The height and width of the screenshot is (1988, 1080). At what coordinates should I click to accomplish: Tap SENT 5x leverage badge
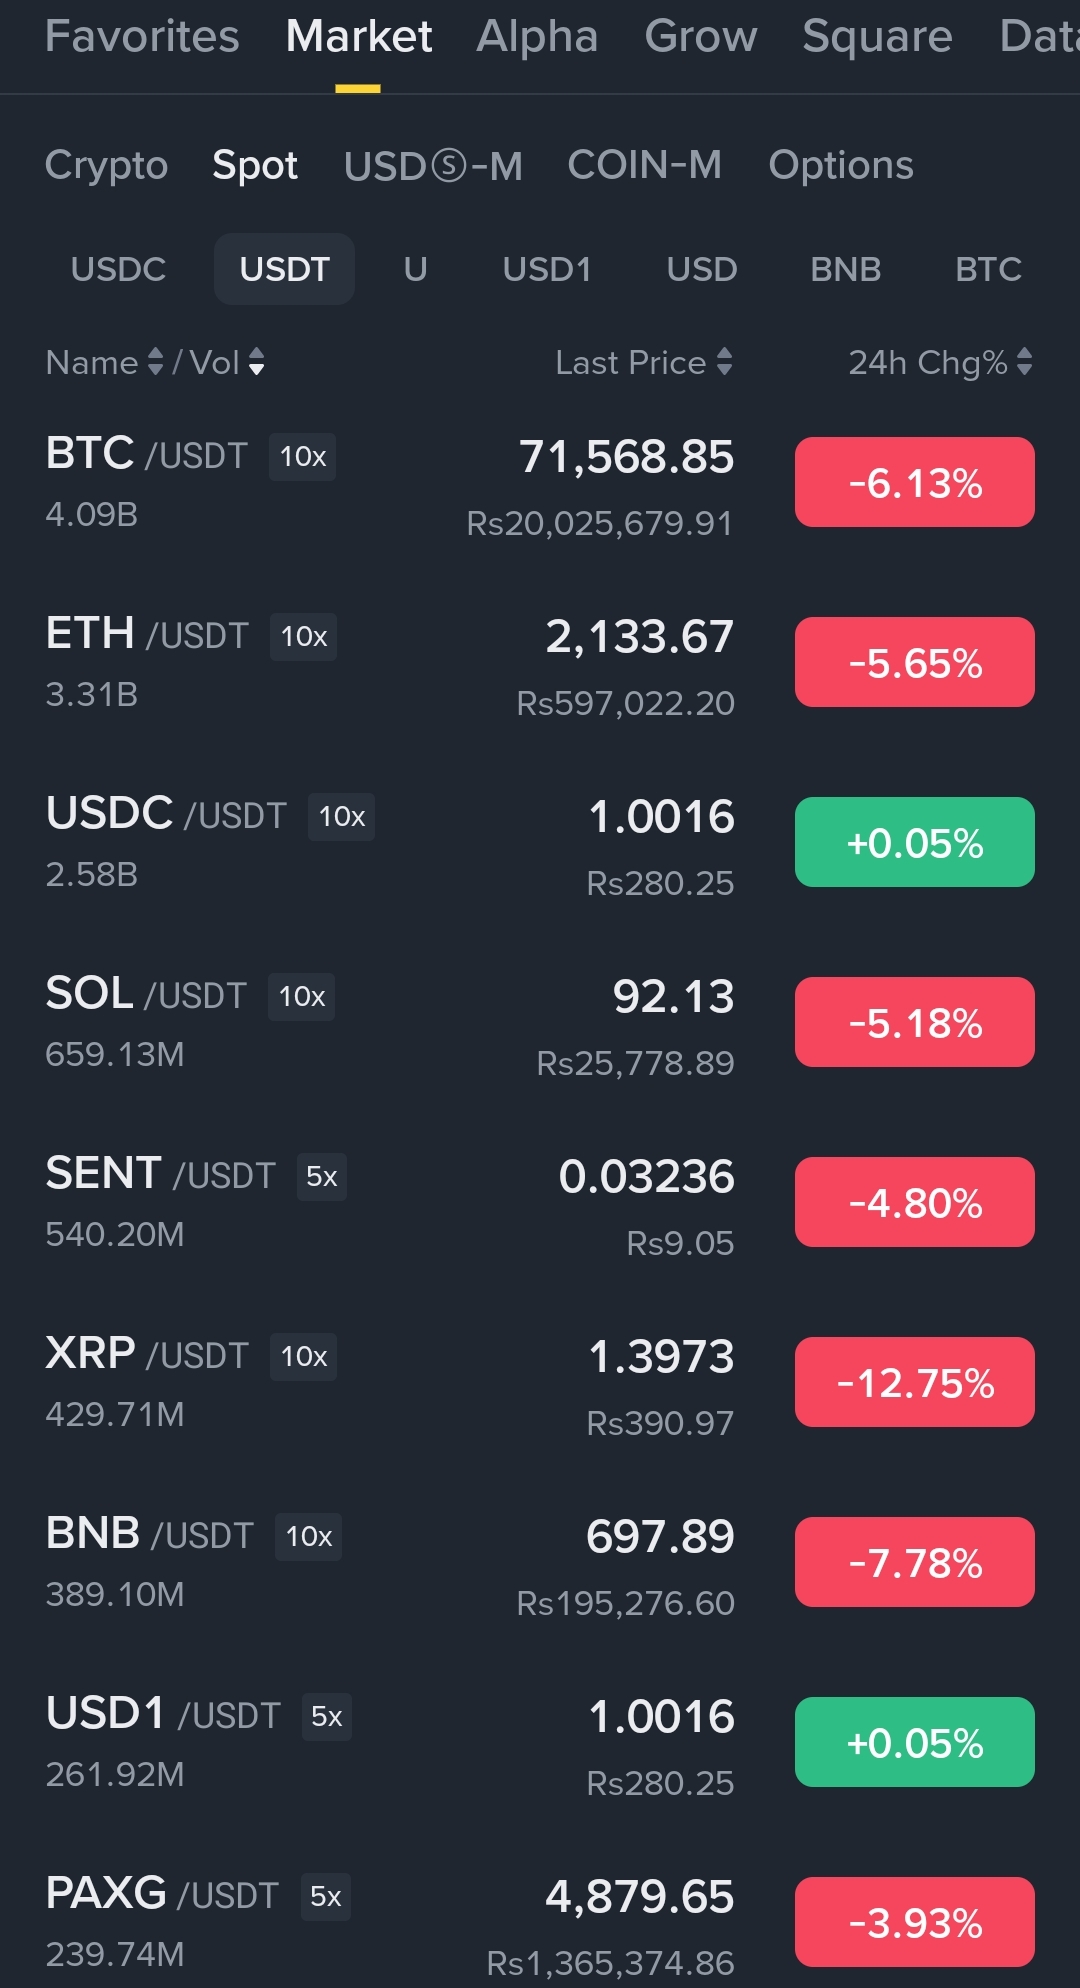321,1177
